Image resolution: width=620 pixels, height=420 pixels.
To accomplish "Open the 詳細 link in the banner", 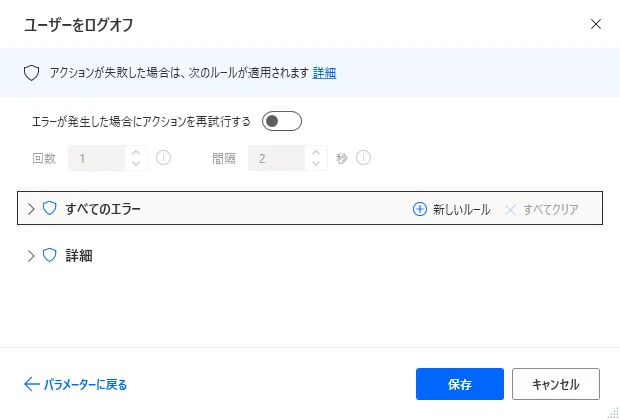I will [324, 73].
